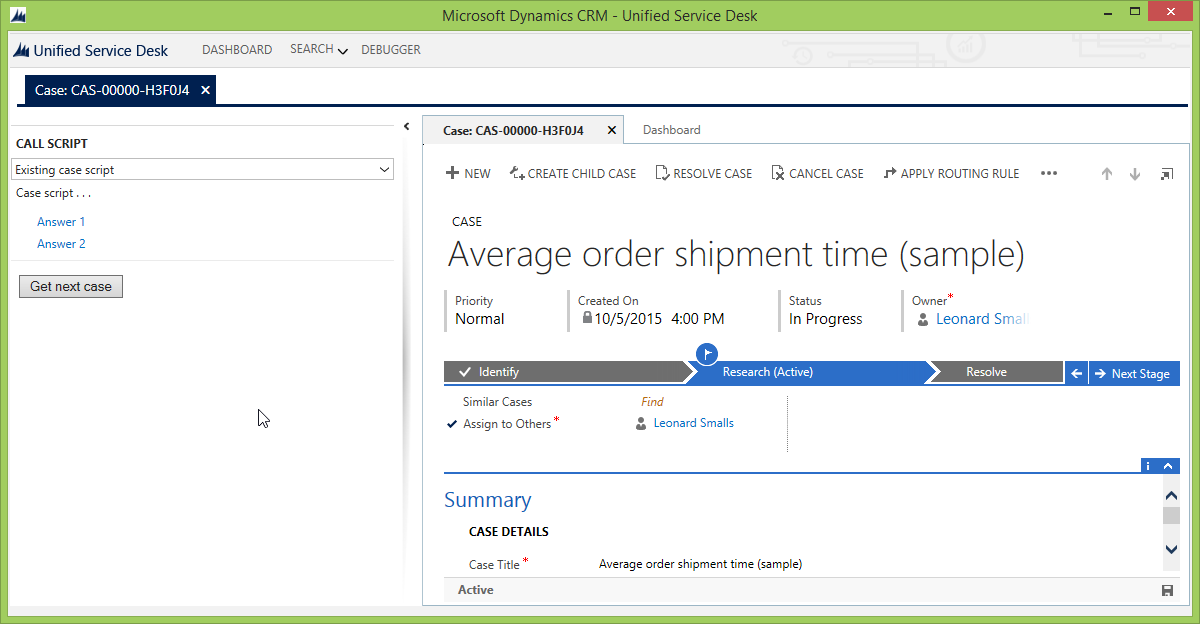
Task: Switch to the inner Dashboard tab
Action: [x=671, y=130]
